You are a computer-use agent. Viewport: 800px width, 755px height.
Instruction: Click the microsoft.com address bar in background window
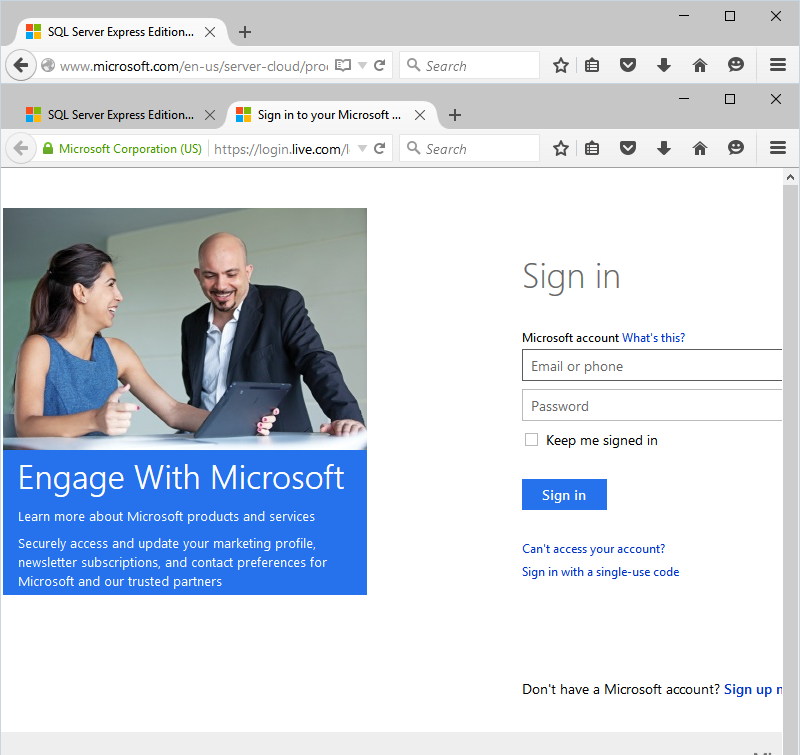coord(194,66)
